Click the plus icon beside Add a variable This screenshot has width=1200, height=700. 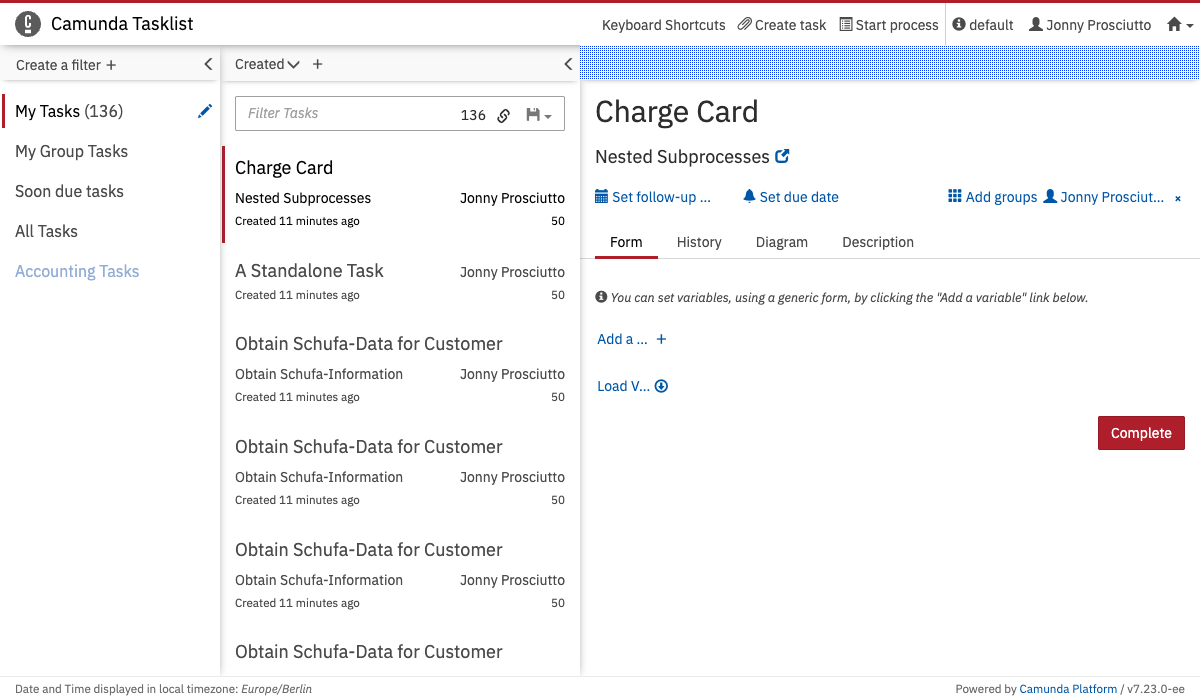(x=661, y=339)
